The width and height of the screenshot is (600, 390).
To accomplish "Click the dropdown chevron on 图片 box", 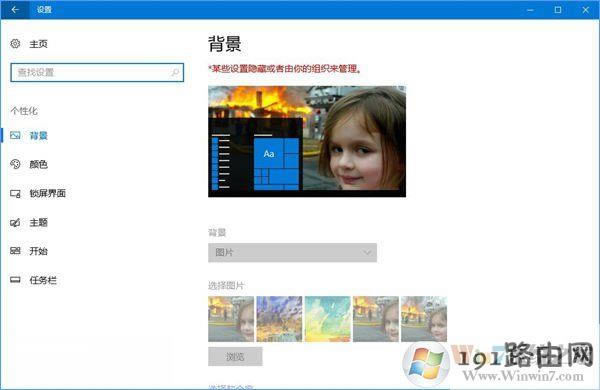I will (x=367, y=253).
